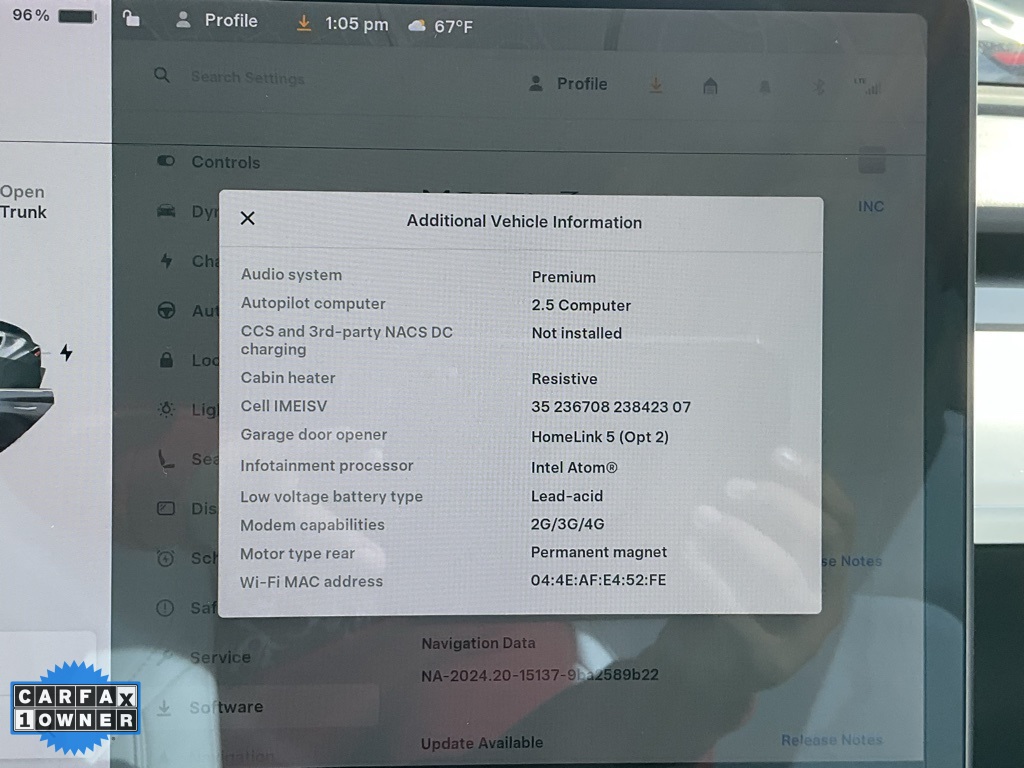Open Release Notes link next to Update Available
1024x768 pixels.
point(831,740)
